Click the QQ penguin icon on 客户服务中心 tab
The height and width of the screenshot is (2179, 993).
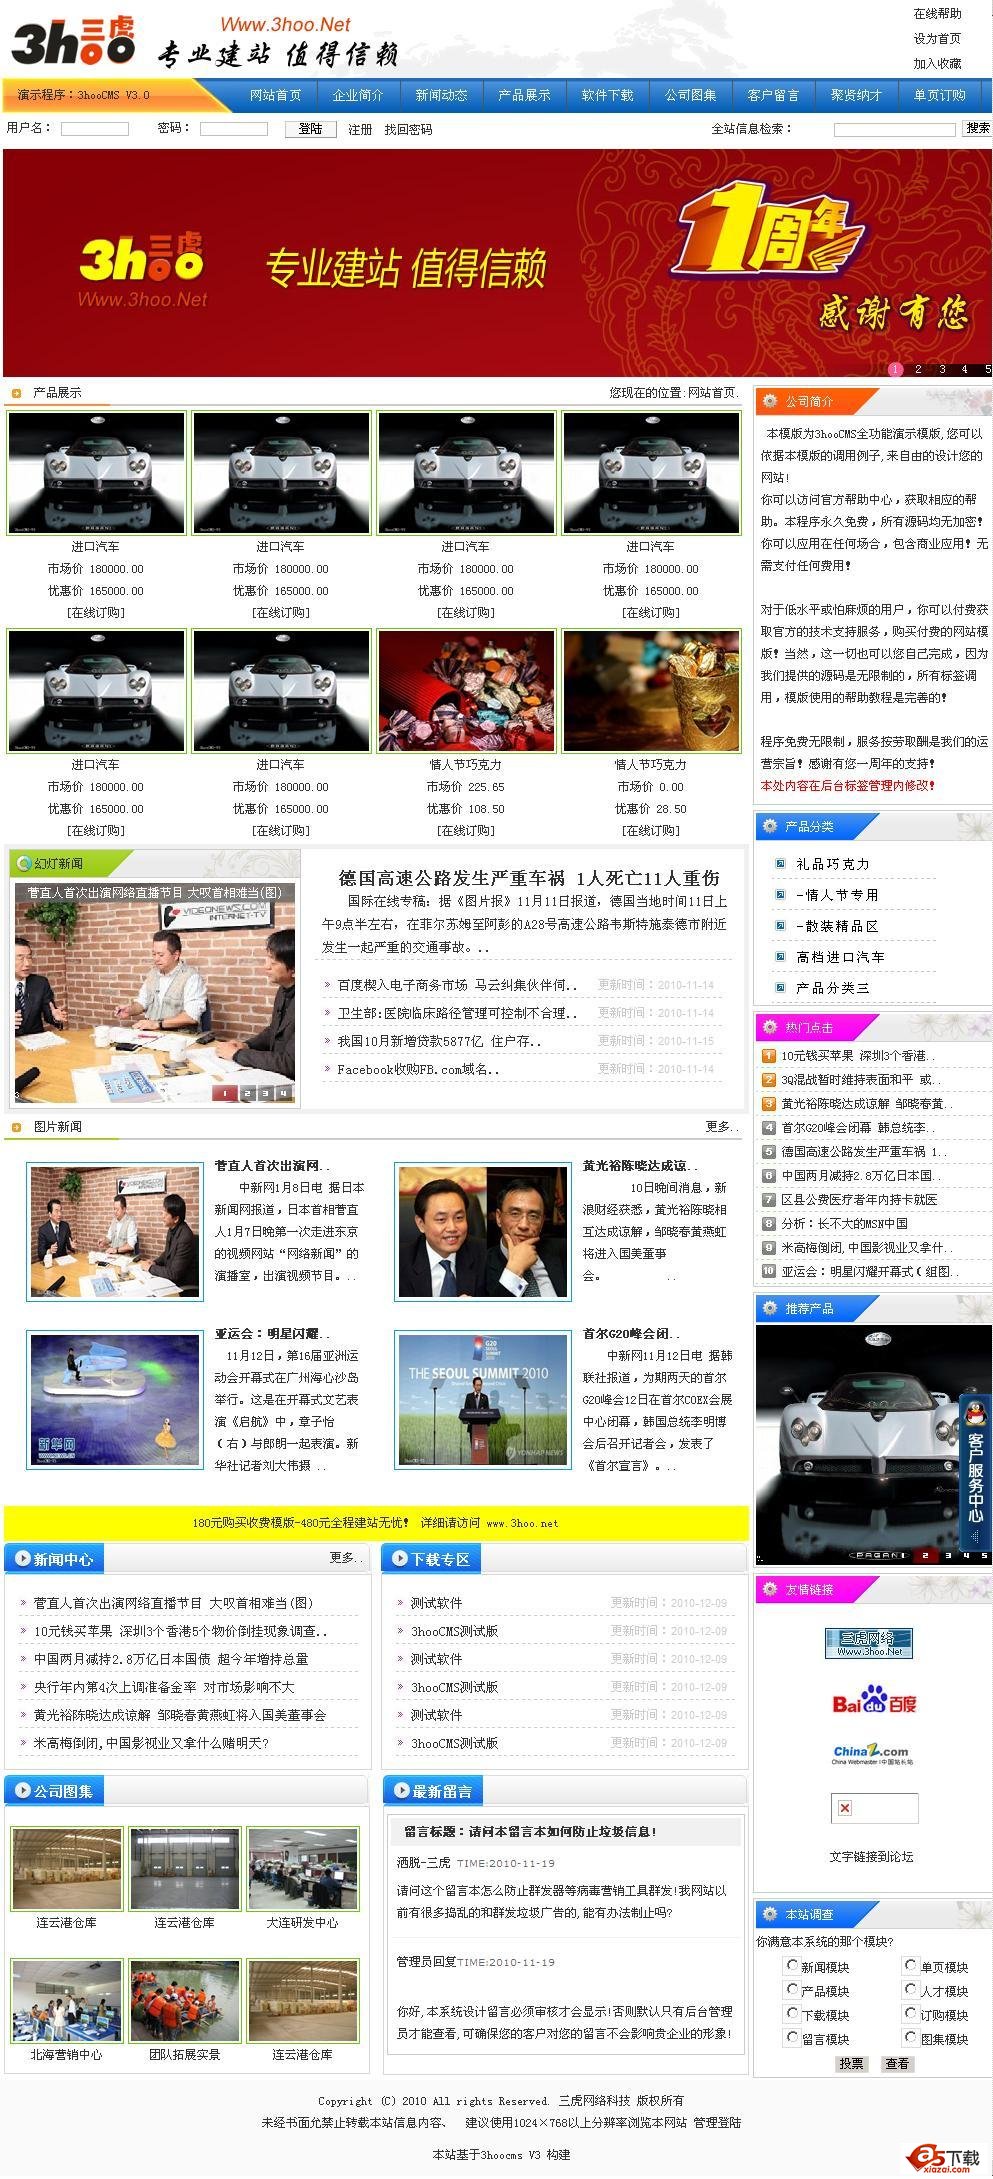(976, 1411)
